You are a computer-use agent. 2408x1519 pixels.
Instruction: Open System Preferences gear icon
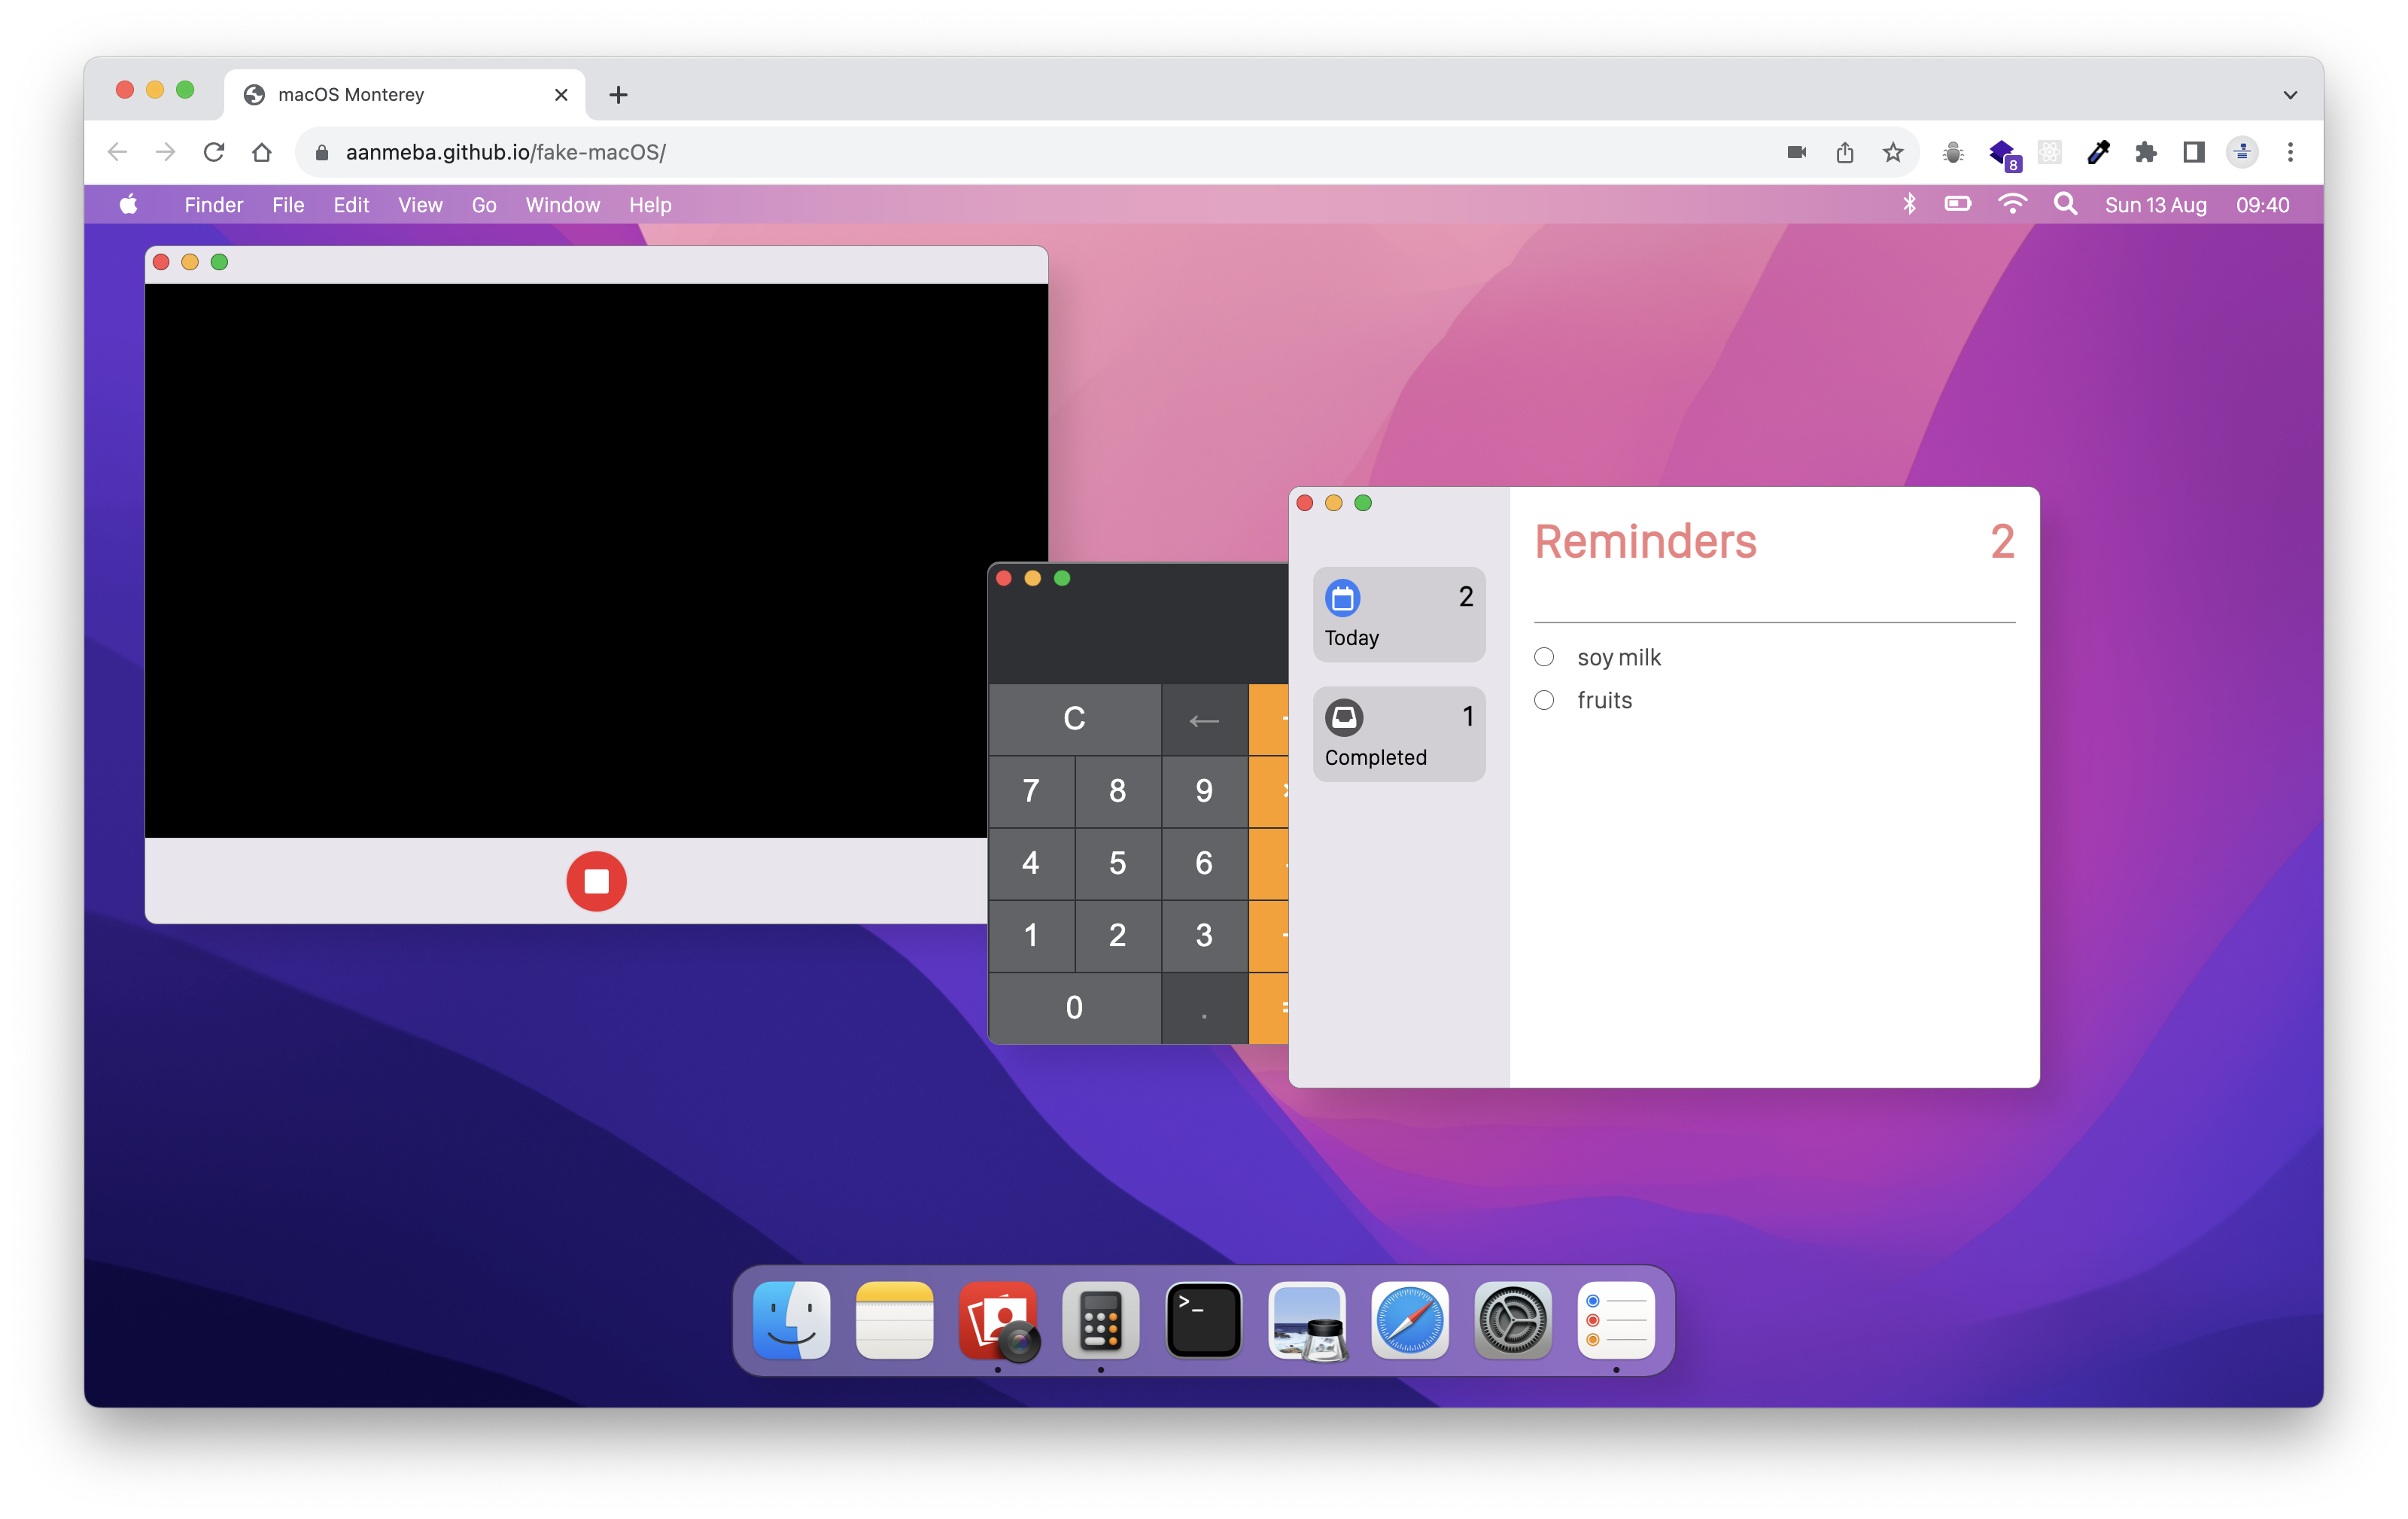(x=1512, y=1320)
